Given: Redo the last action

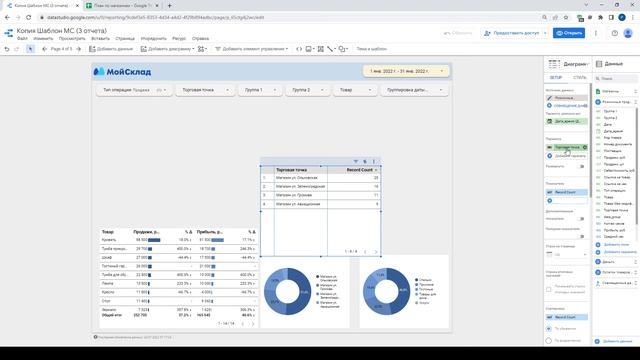Looking at the screenshot, I should [x=17, y=49].
